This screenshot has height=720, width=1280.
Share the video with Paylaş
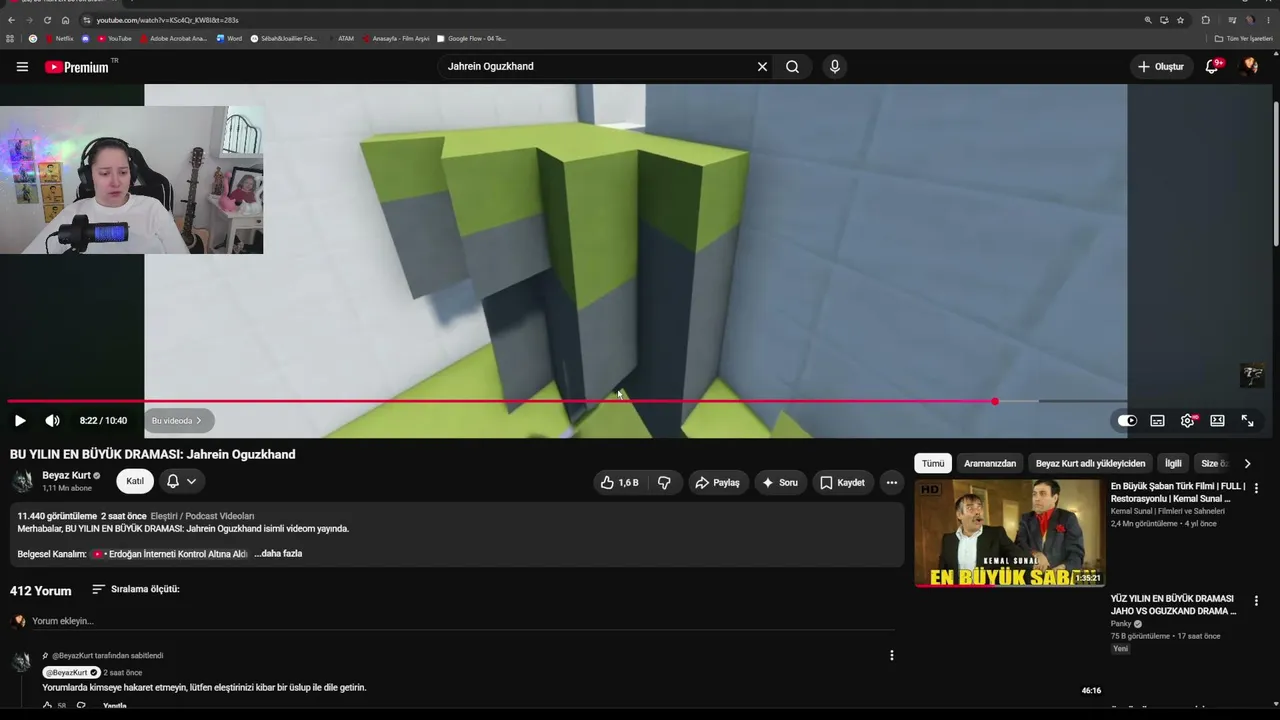718,483
